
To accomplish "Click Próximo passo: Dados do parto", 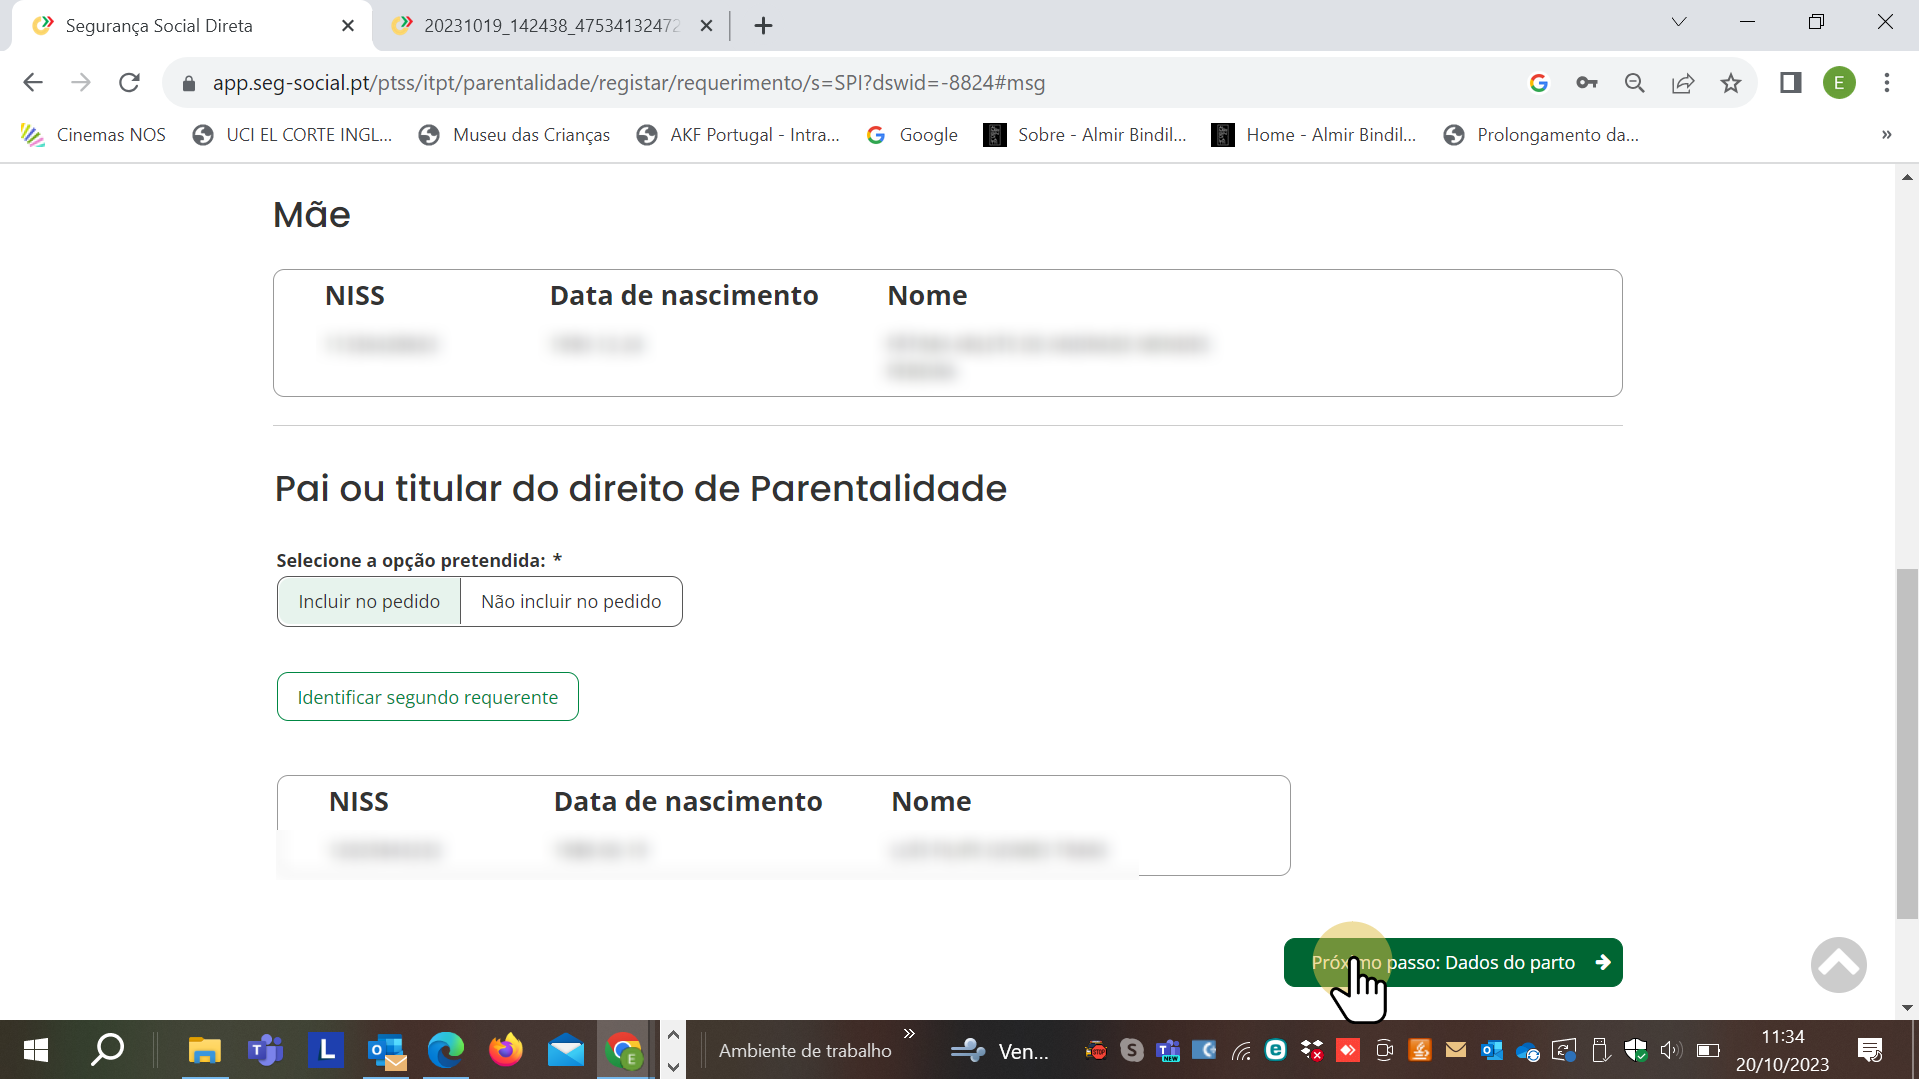I will 1453,962.
